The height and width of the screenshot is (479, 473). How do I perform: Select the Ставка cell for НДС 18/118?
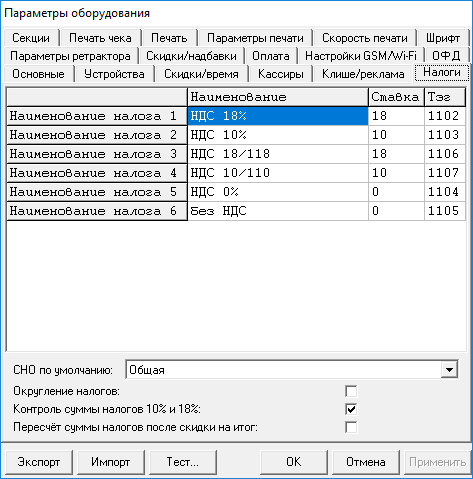point(396,154)
